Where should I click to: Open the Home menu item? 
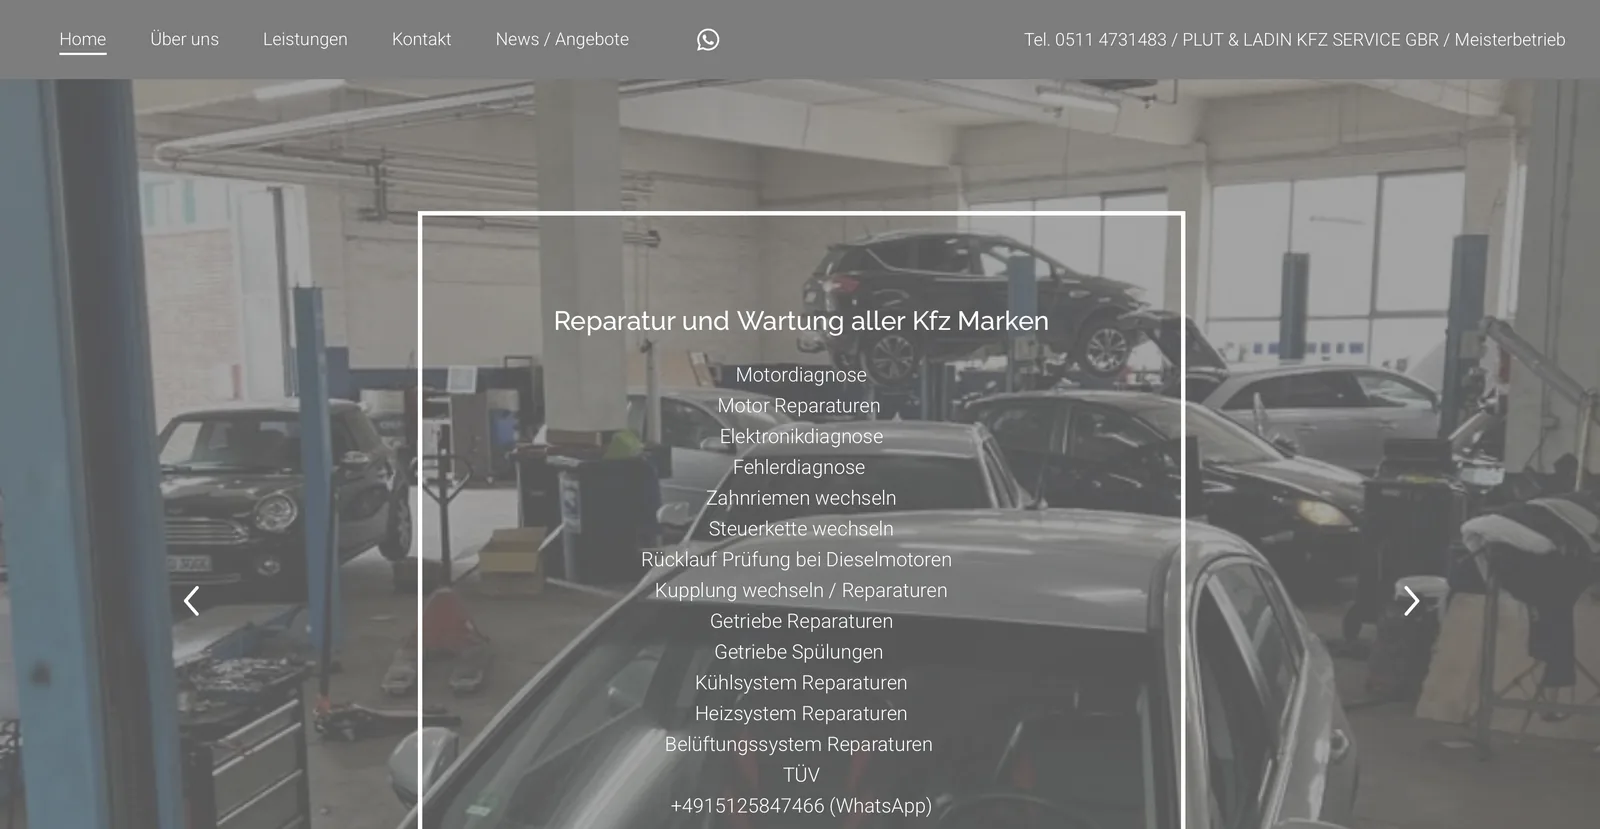83,40
